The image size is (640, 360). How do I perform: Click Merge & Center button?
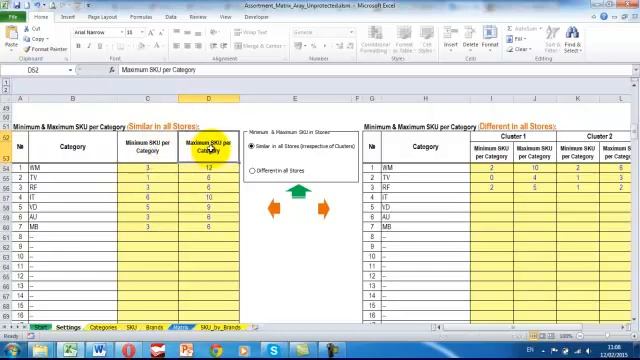coord(260,46)
